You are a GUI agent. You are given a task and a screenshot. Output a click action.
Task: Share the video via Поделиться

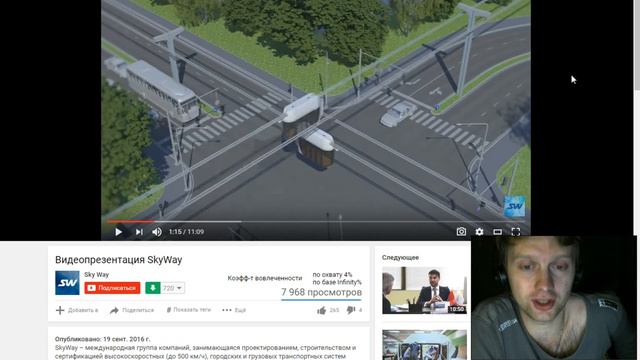132,310
